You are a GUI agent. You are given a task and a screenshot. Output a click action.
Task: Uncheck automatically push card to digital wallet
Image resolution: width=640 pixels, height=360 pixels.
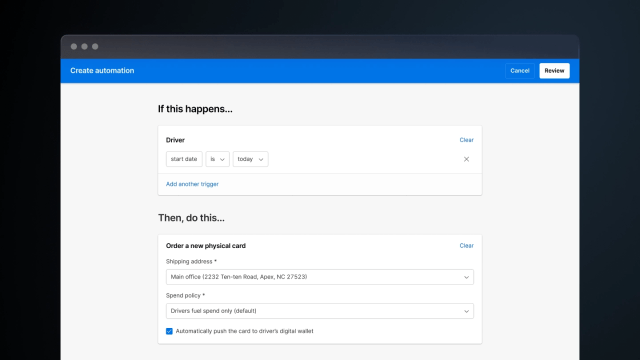point(169,331)
